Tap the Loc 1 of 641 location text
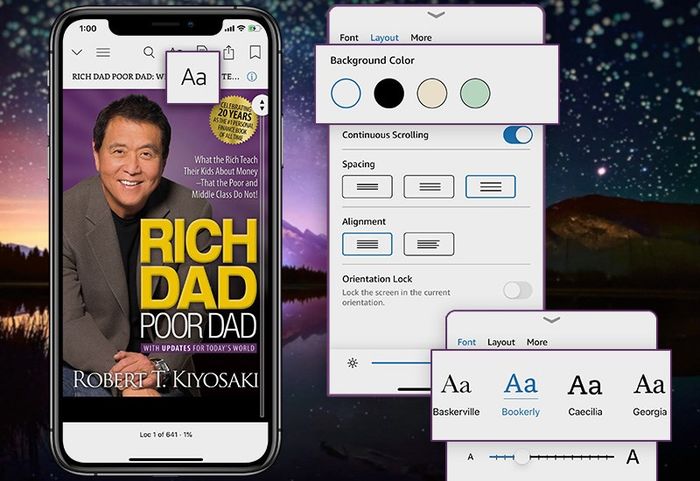Image resolution: width=700 pixels, height=481 pixels. coord(166,434)
